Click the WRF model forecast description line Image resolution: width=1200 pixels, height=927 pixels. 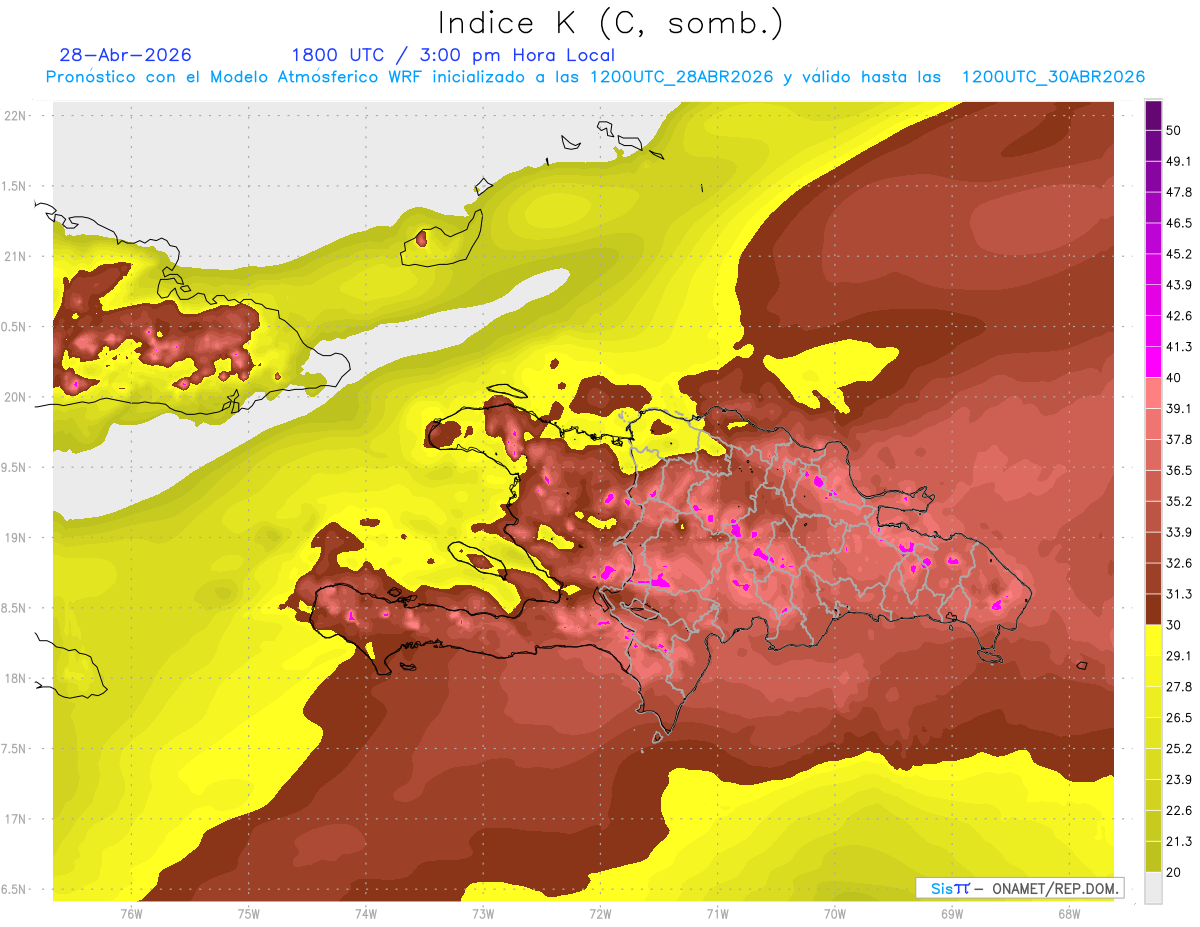pyautogui.click(x=595, y=77)
